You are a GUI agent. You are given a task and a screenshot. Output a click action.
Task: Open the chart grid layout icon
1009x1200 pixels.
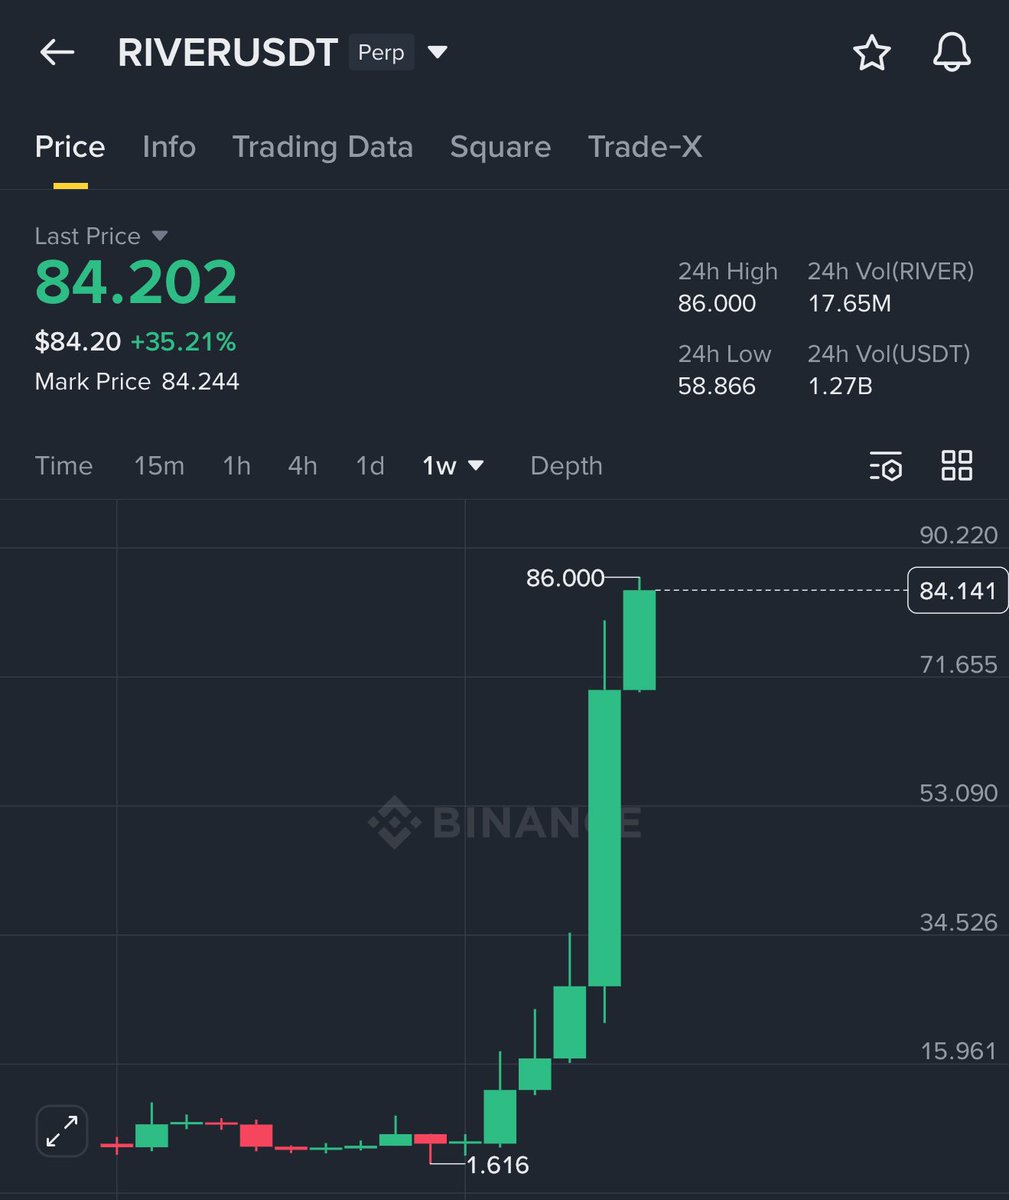click(x=957, y=465)
